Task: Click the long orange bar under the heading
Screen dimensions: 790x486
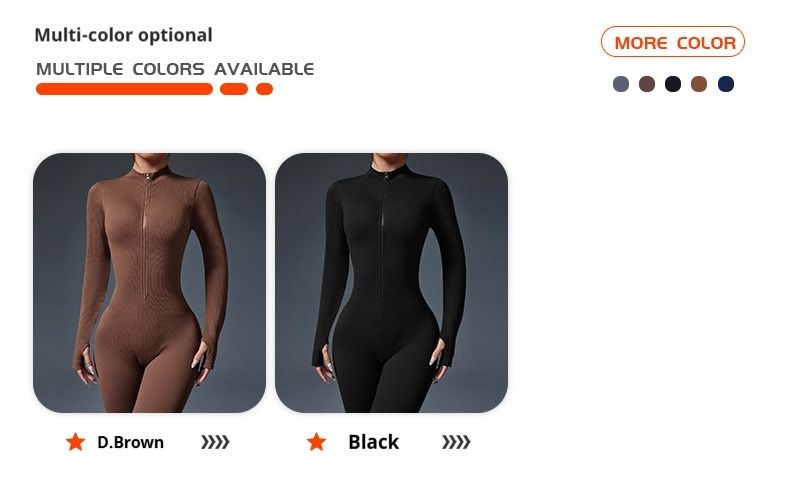Action: [124, 89]
